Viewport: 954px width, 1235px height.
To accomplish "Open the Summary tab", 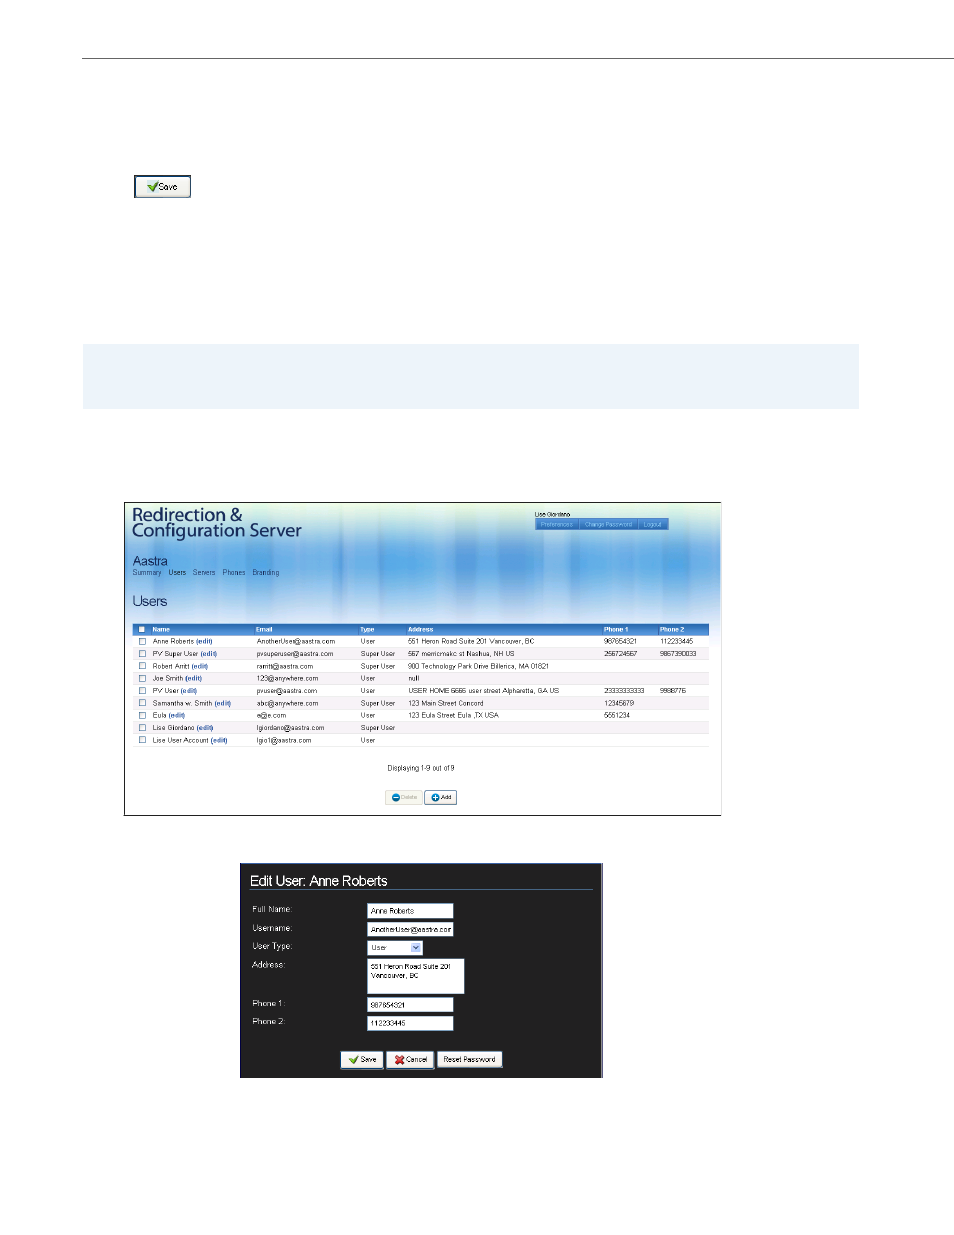I will 147,573.
